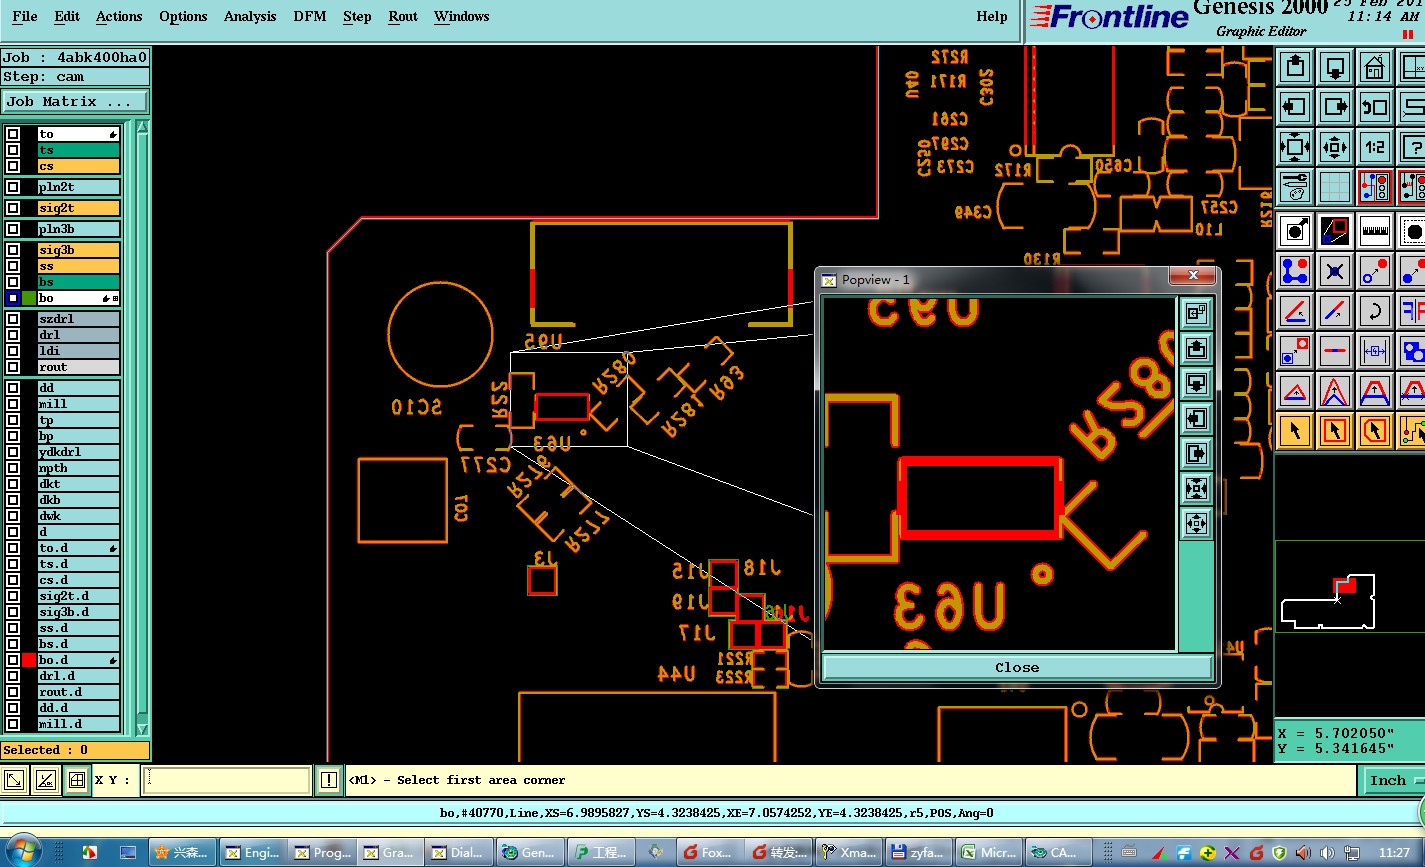This screenshot has width=1425, height=867.
Task: Toggle display checkbox for layer sig2t
Action: (x=13, y=208)
